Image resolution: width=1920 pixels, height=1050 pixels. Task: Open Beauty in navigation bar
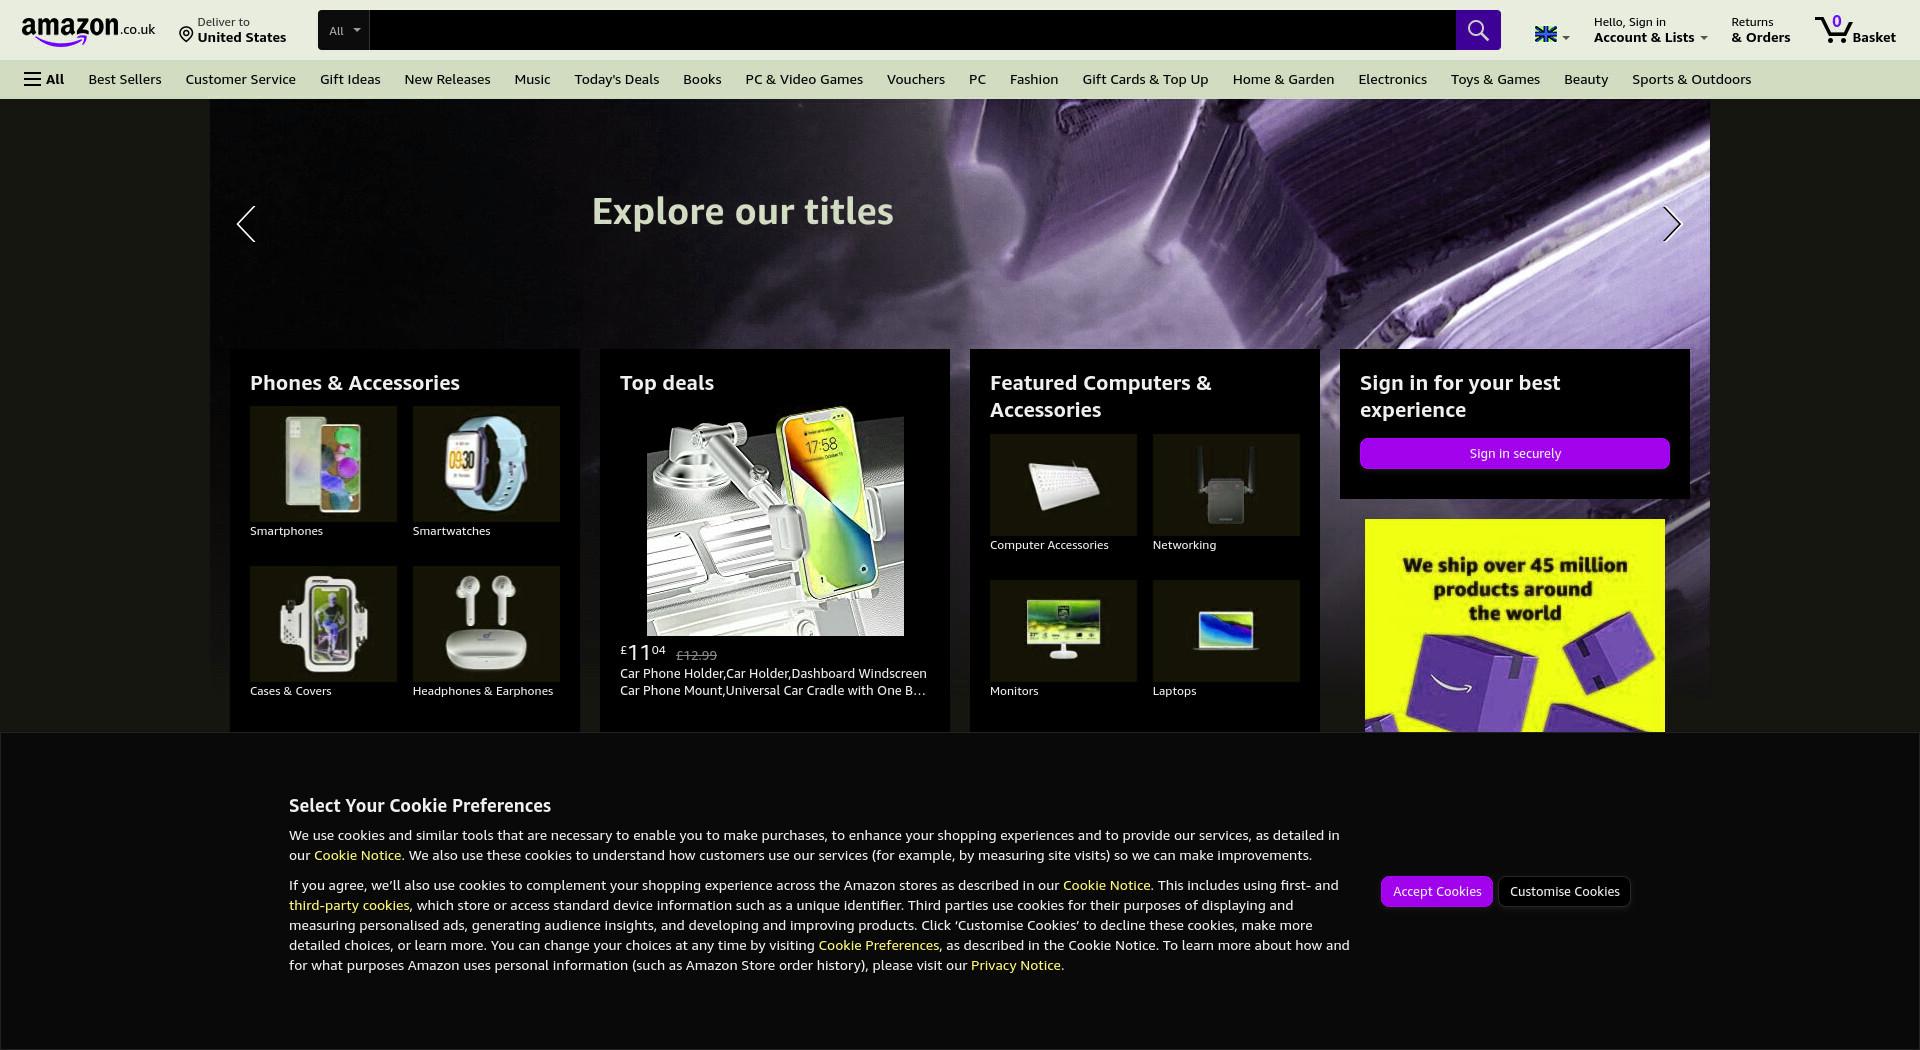[1586, 79]
